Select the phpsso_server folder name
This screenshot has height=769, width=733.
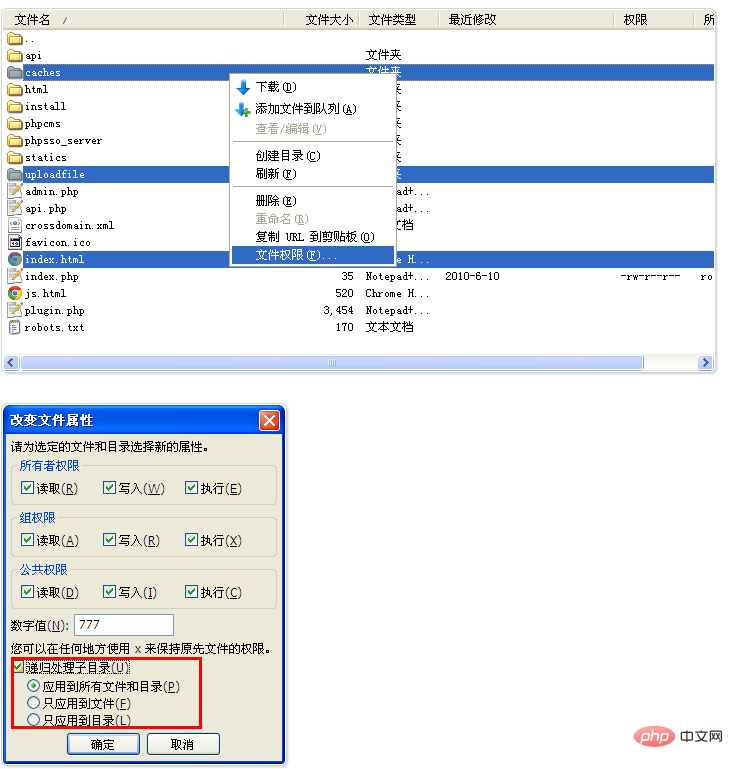[63, 141]
